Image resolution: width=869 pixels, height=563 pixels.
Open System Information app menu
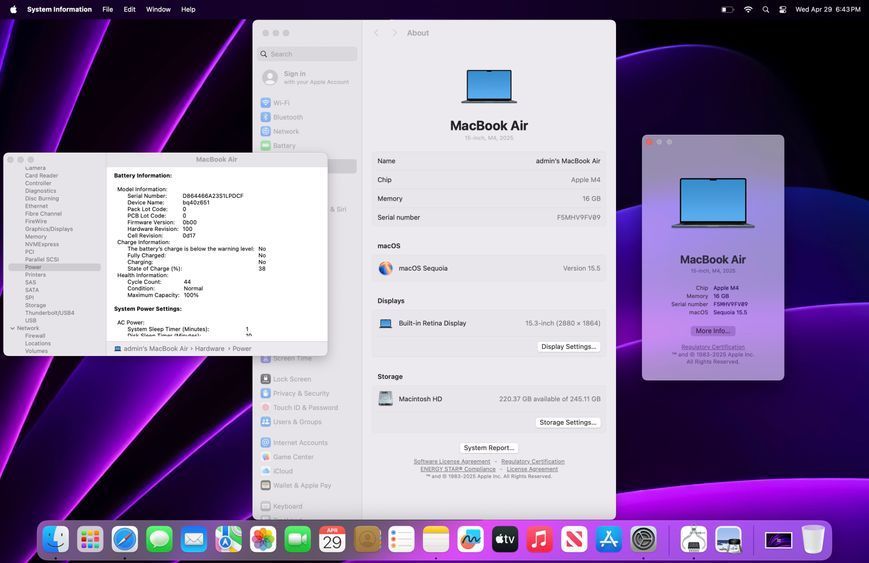pyautogui.click(x=59, y=9)
